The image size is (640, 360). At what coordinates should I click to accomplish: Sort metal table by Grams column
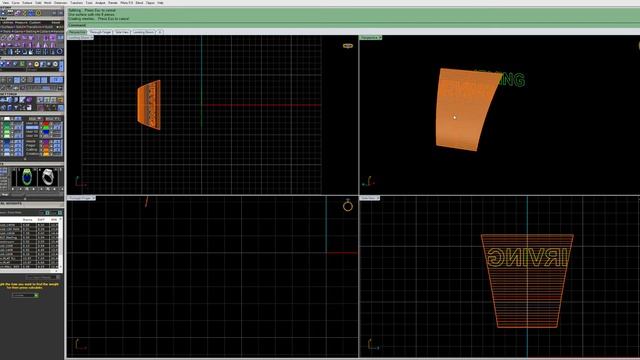pos(28,220)
